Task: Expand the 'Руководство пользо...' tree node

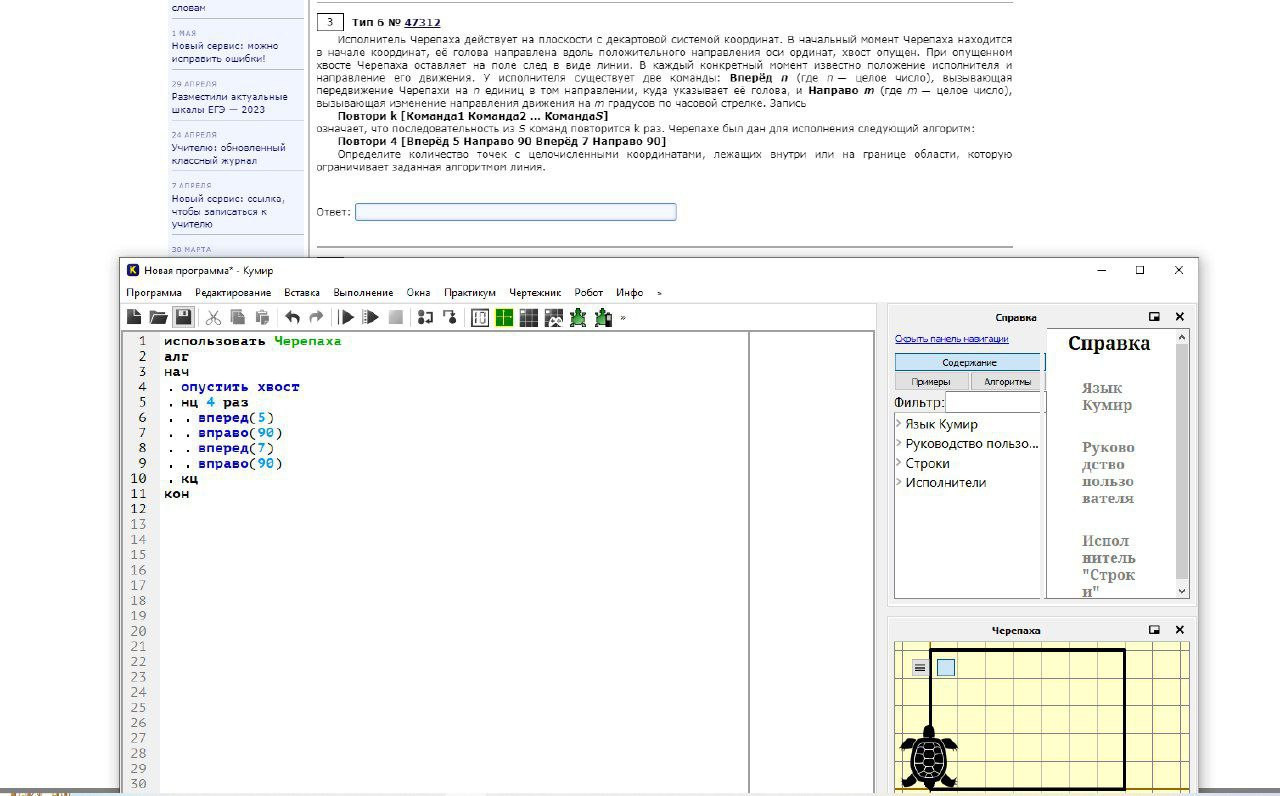Action: (x=899, y=443)
